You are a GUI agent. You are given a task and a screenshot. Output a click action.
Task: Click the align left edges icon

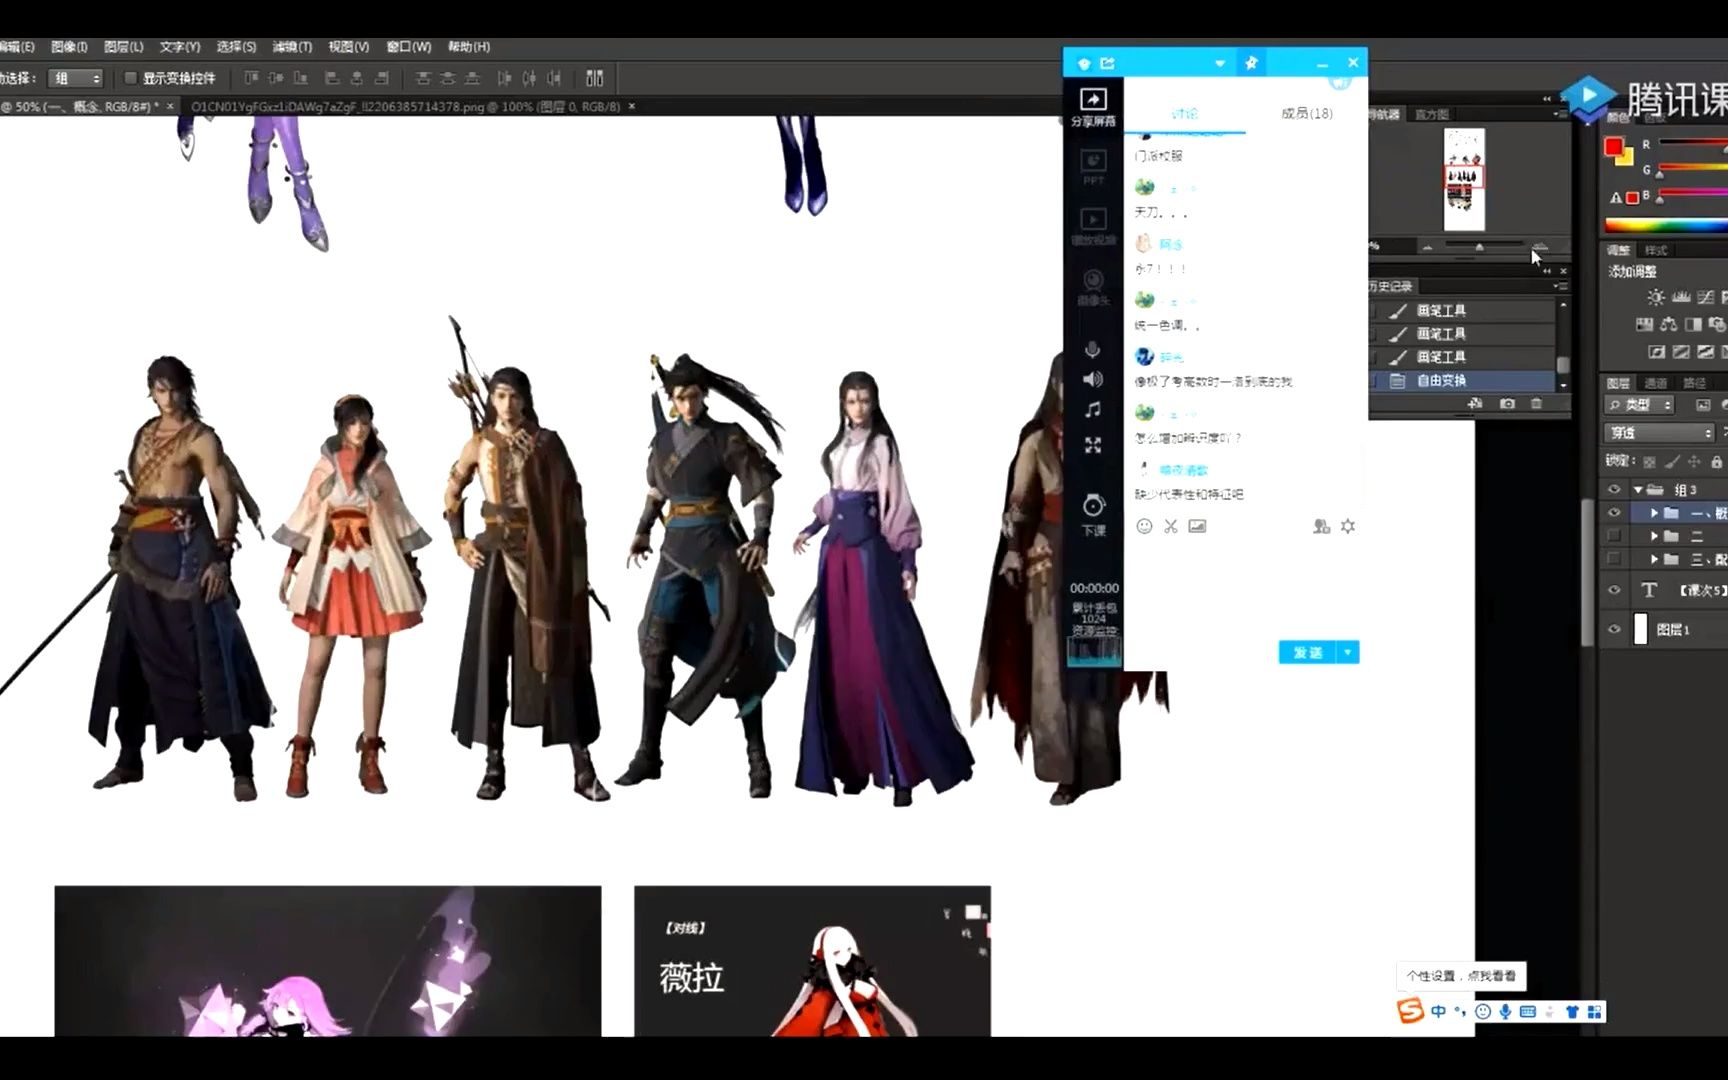pyautogui.click(x=332, y=78)
